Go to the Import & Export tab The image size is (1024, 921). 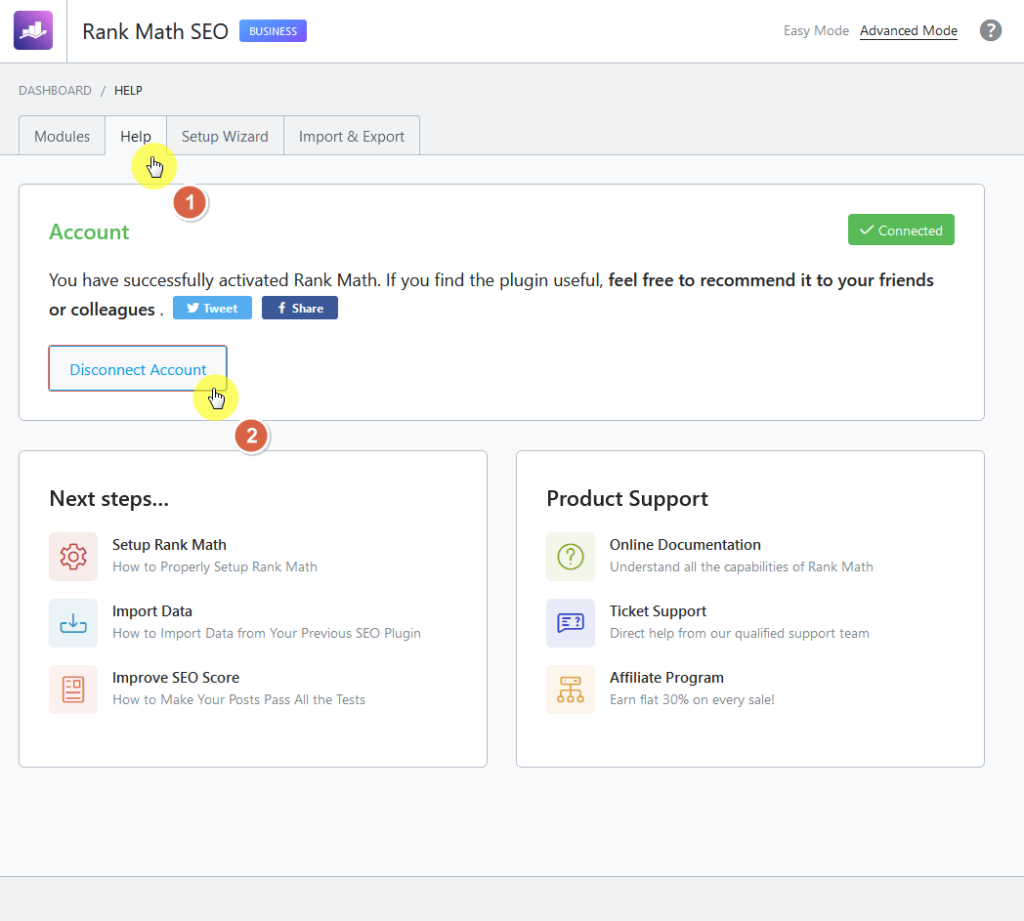(351, 136)
